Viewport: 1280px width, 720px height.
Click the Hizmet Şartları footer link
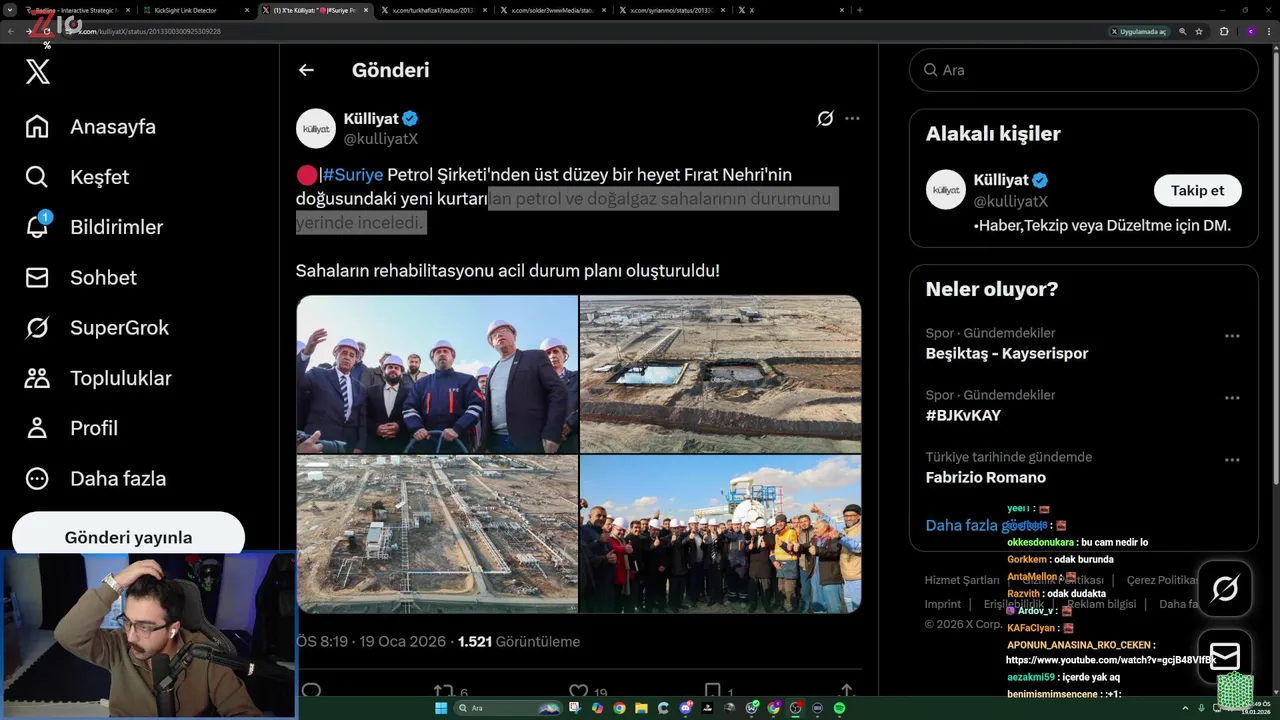tap(962, 580)
